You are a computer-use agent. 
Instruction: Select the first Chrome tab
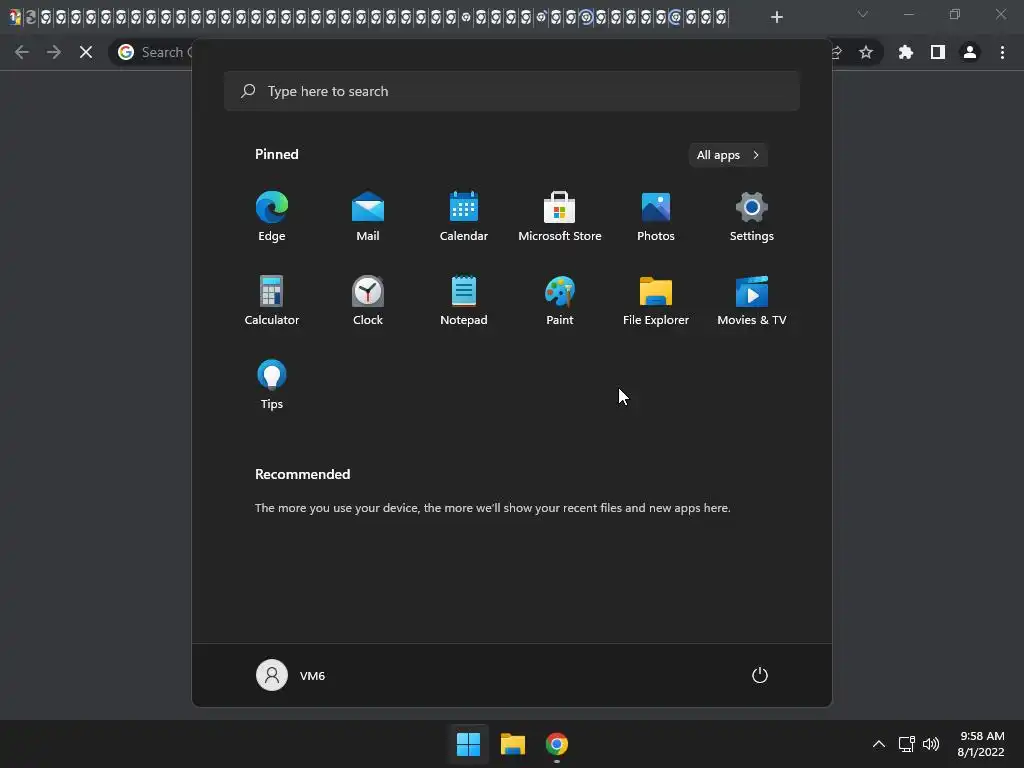point(15,17)
